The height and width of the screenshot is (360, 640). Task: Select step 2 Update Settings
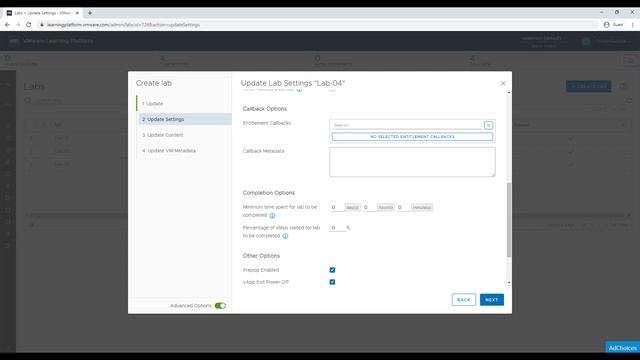click(184, 119)
